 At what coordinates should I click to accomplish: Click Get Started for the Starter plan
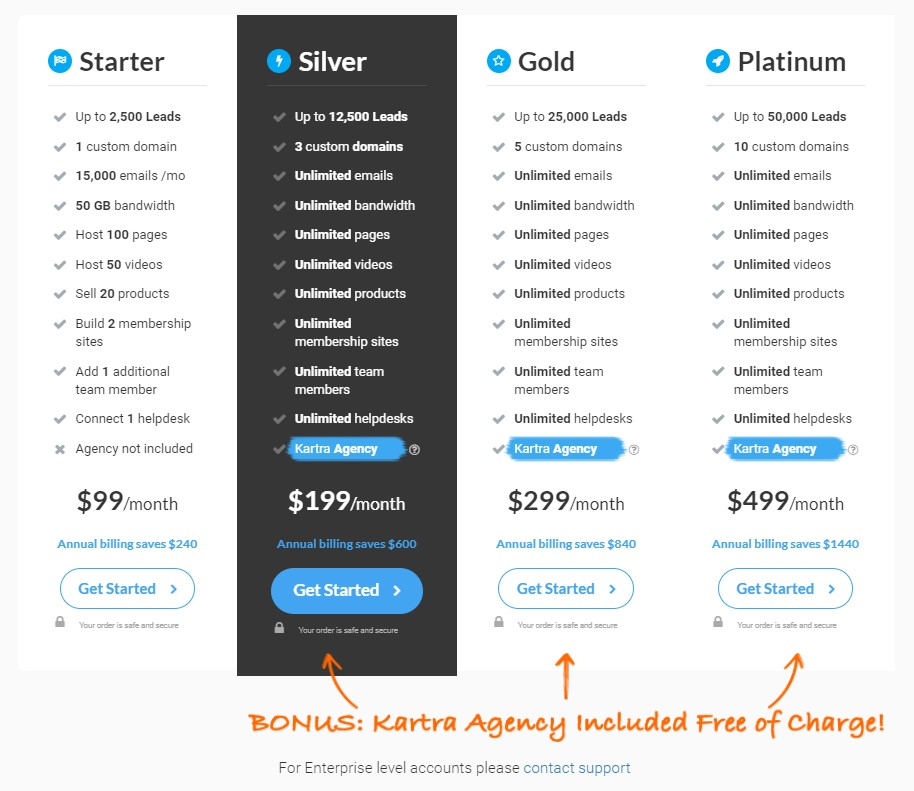pyautogui.click(x=127, y=589)
